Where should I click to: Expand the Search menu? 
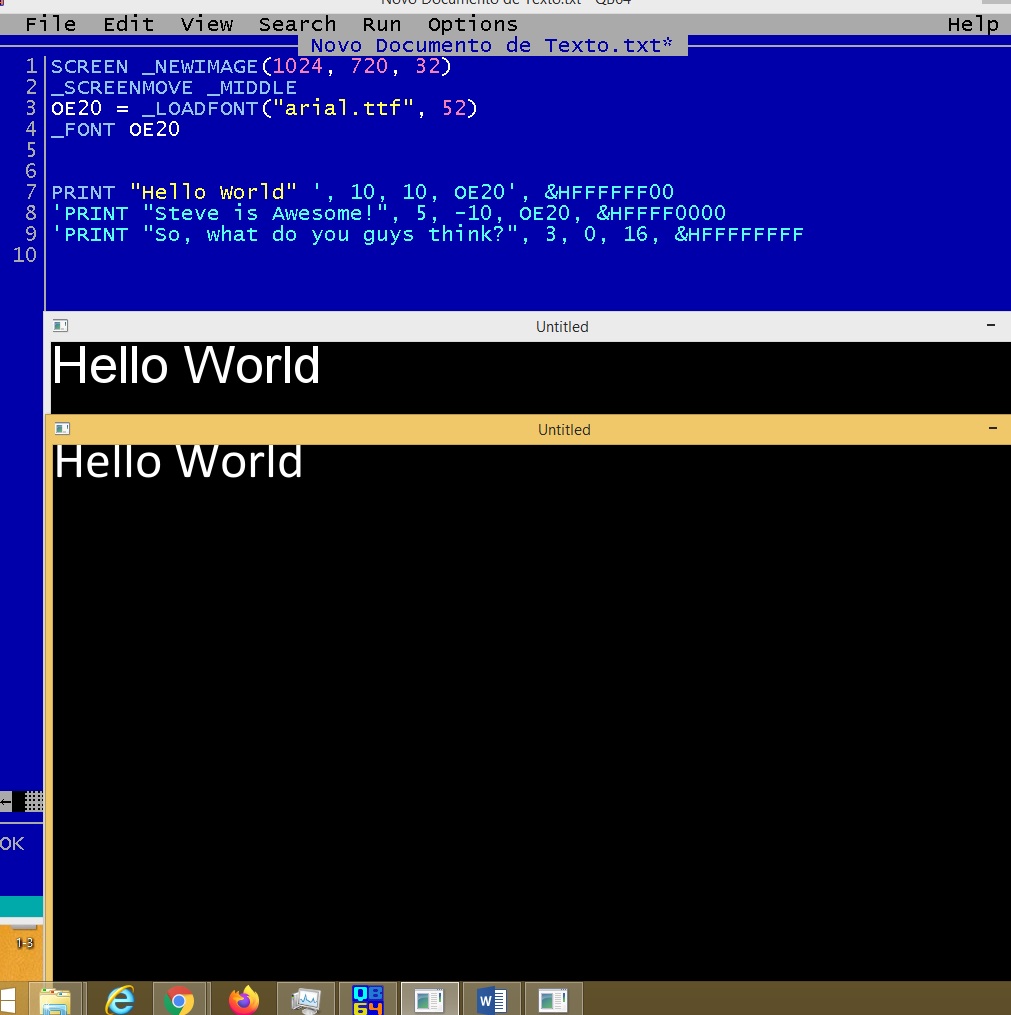297,24
